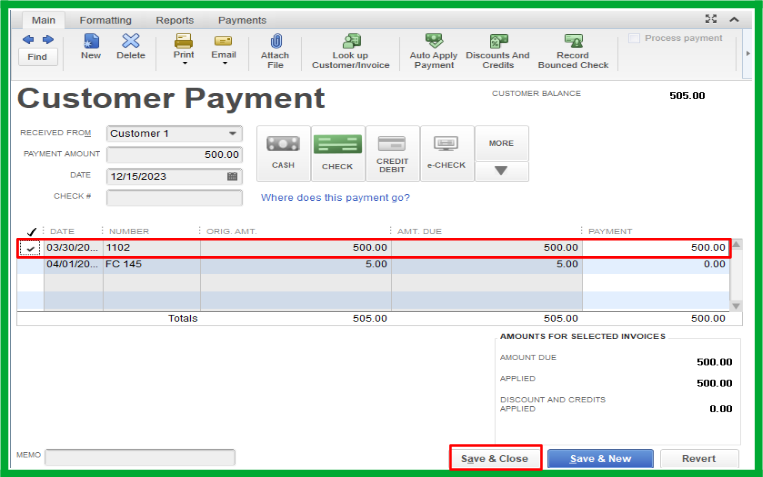Select e-CHECK payment method
This screenshot has width=763, height=477.
tap(447, 153)
